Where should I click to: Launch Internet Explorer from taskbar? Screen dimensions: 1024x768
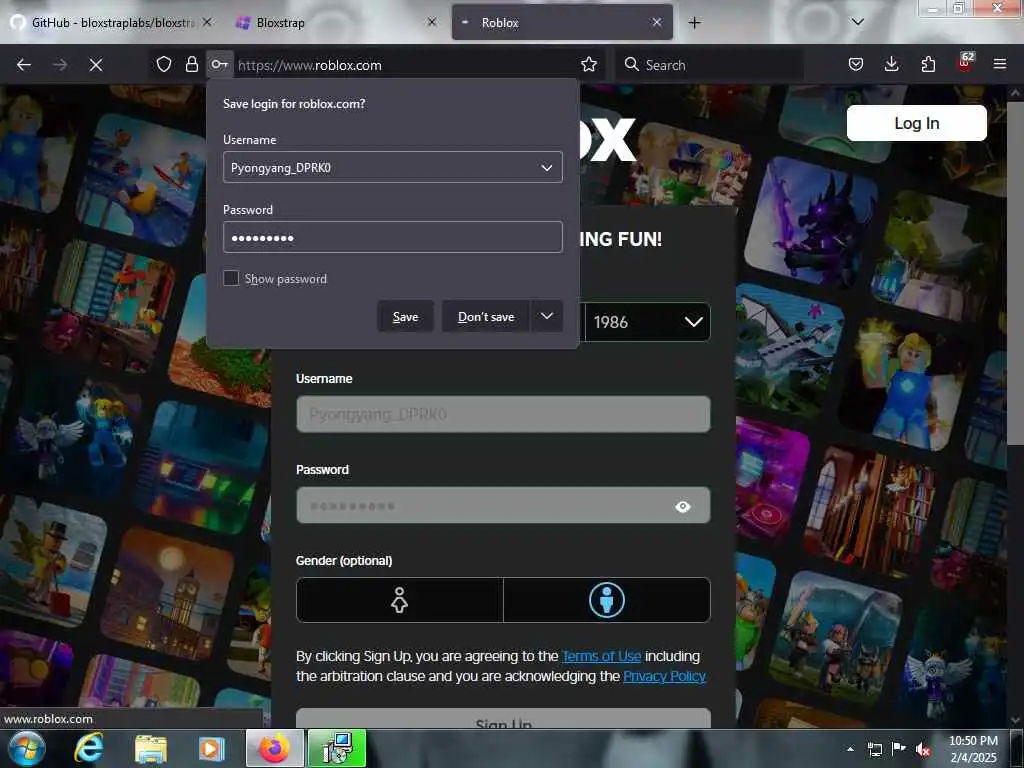point(89,748)
